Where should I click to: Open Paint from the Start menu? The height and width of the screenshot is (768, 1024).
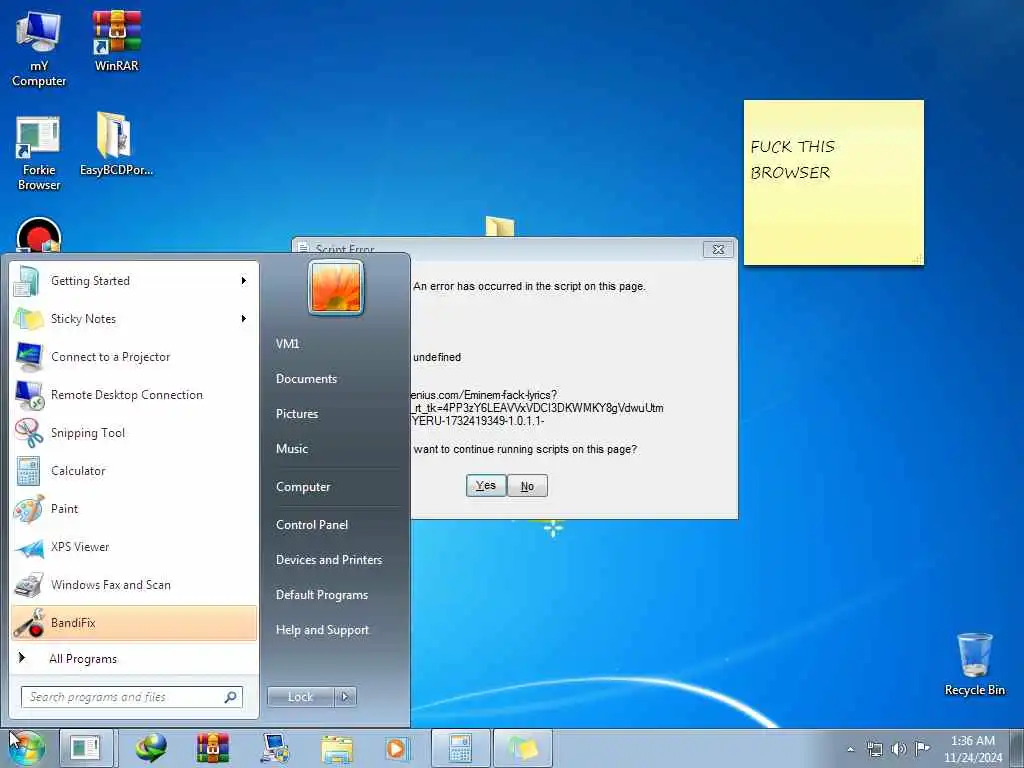click(x=134, y=509)
